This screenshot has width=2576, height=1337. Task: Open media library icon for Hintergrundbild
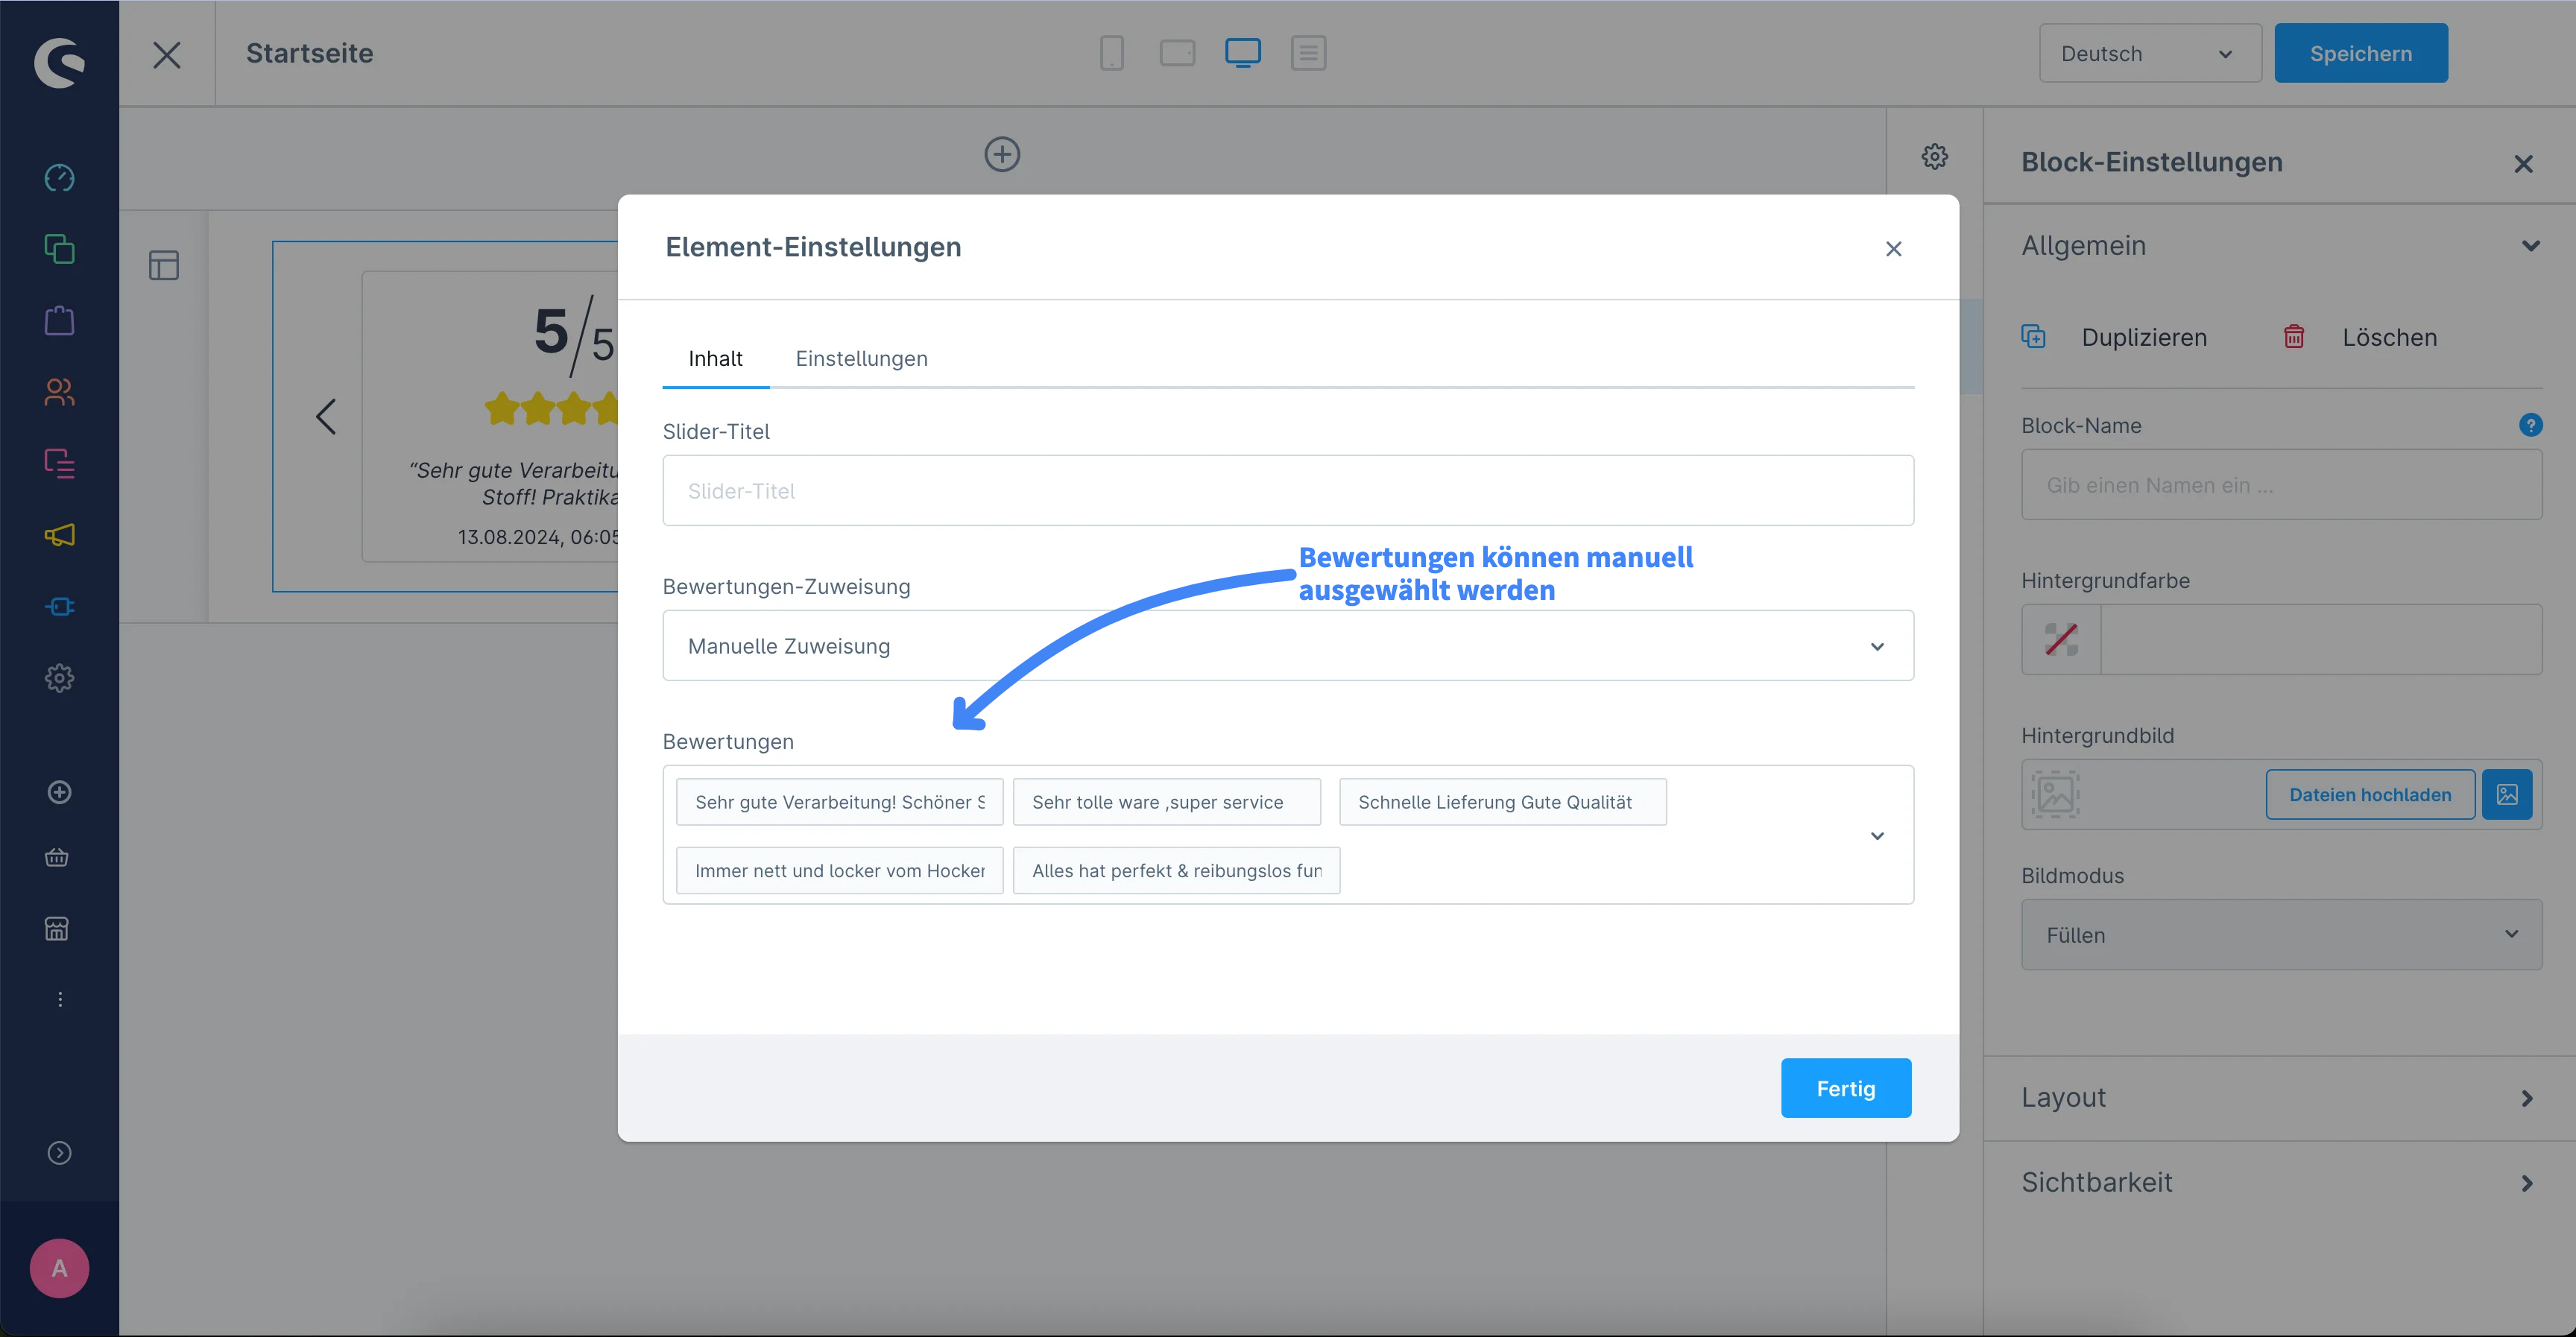pos(2507,794)
